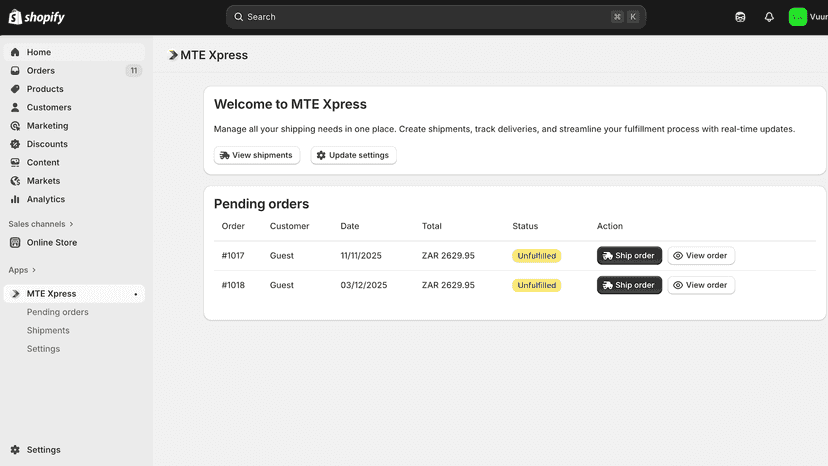Click the sidebar Settings gear icon
This screenshot has height=466, width=828.
tap(15, 450)
